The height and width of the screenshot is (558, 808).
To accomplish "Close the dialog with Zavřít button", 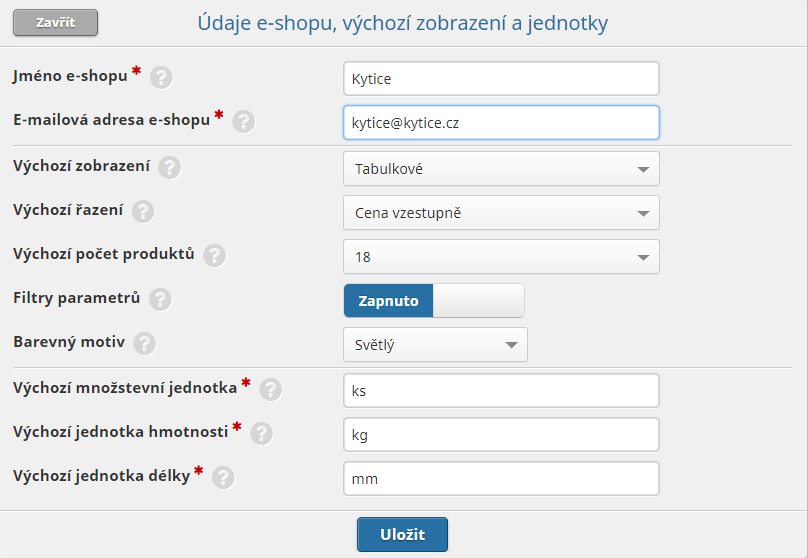I will pos(56,23).
